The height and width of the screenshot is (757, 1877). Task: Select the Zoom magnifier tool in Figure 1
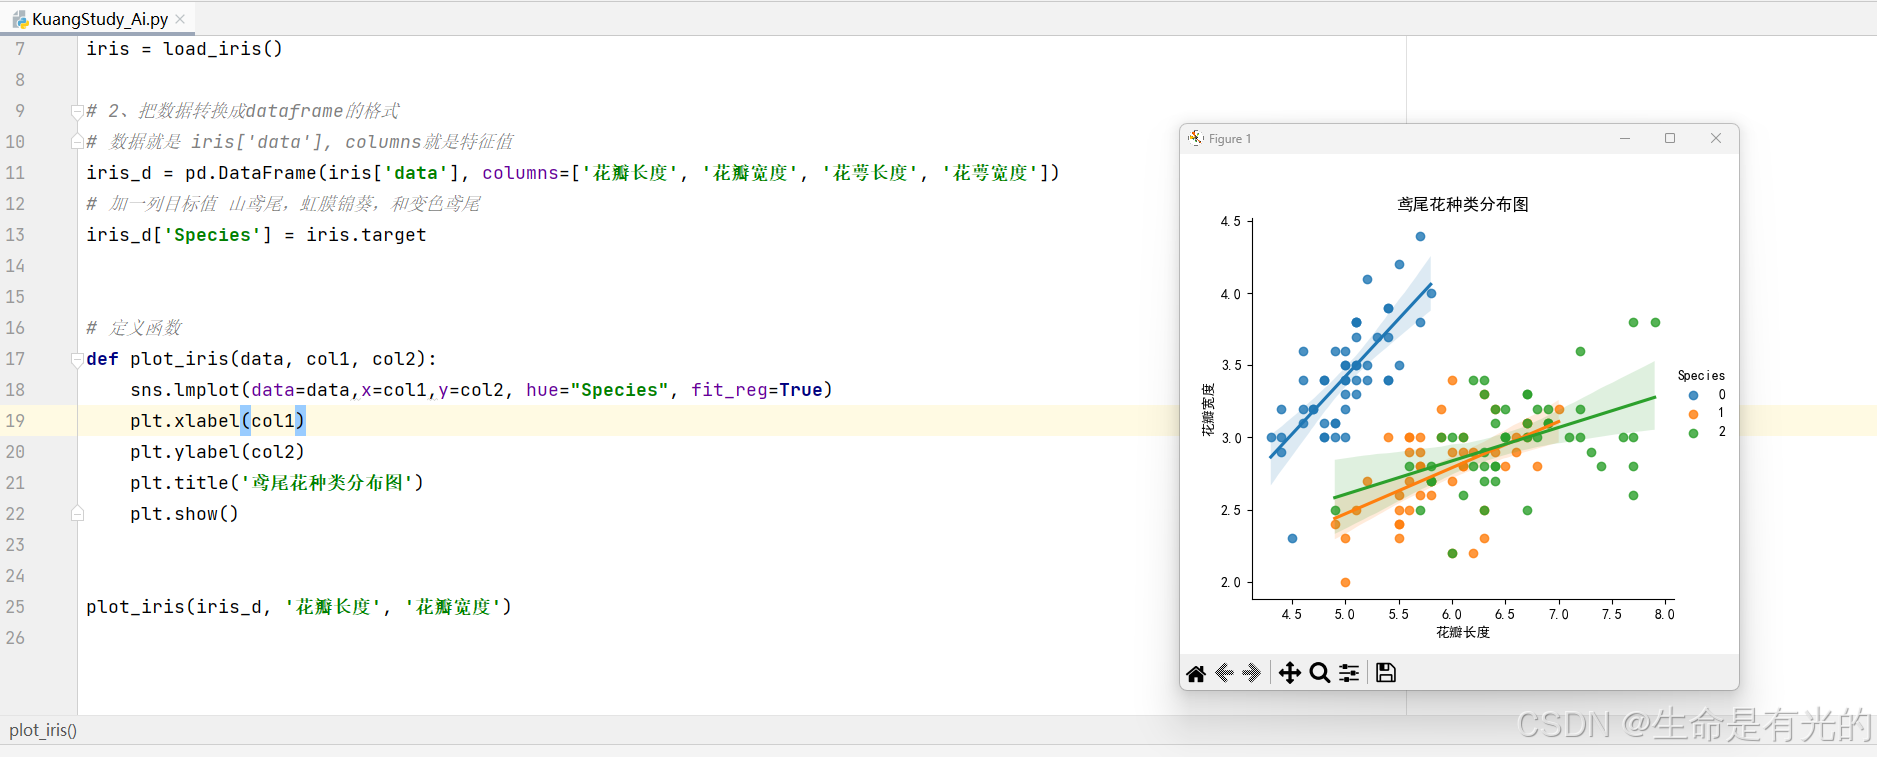(1320, 673)
